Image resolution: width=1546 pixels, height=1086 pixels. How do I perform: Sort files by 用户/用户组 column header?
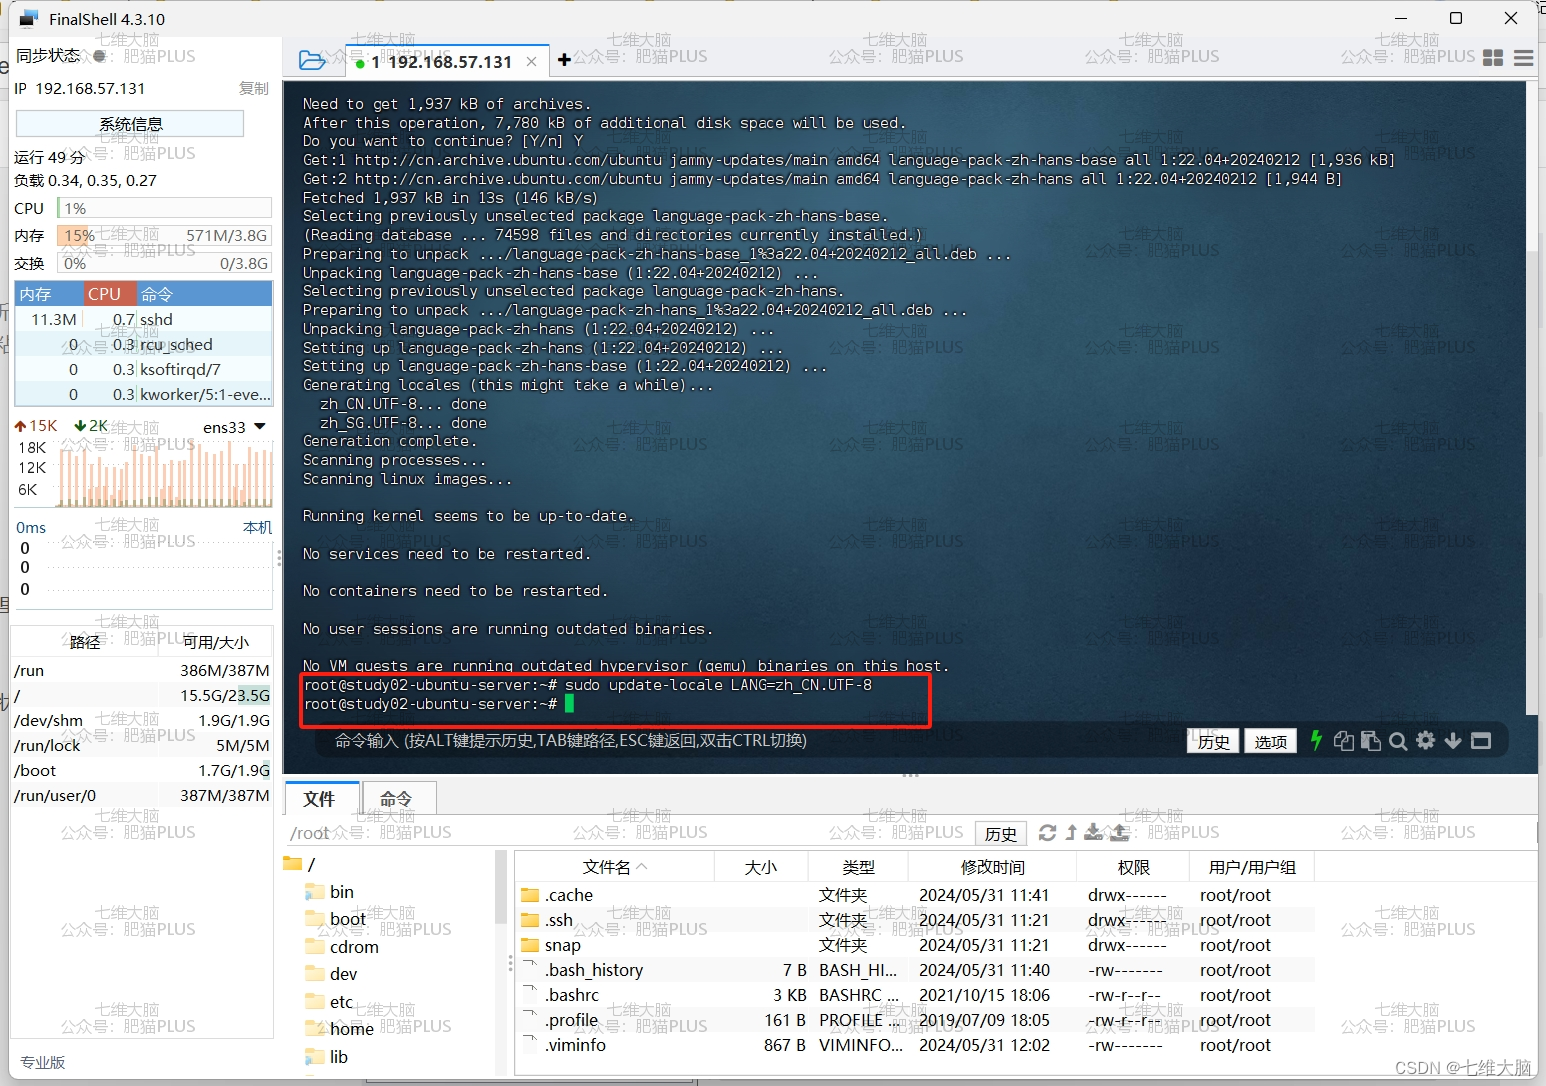[1252, 867]
